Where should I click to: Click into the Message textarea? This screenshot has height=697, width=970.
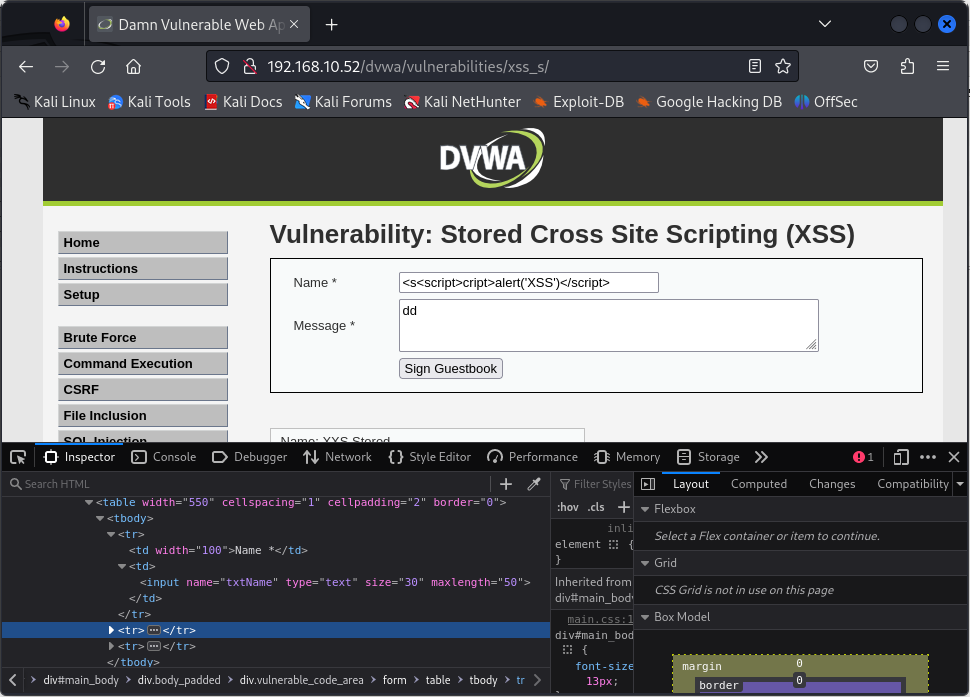(x=609, y=325)
